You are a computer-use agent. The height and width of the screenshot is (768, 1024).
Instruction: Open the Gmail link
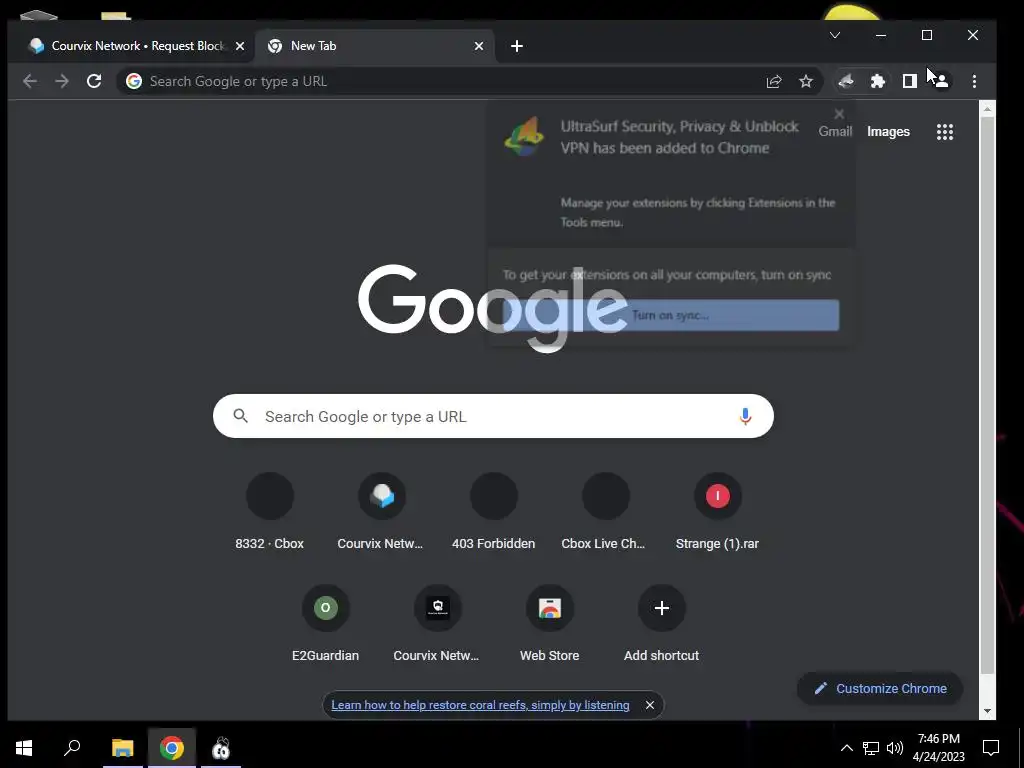coord(835,131)
